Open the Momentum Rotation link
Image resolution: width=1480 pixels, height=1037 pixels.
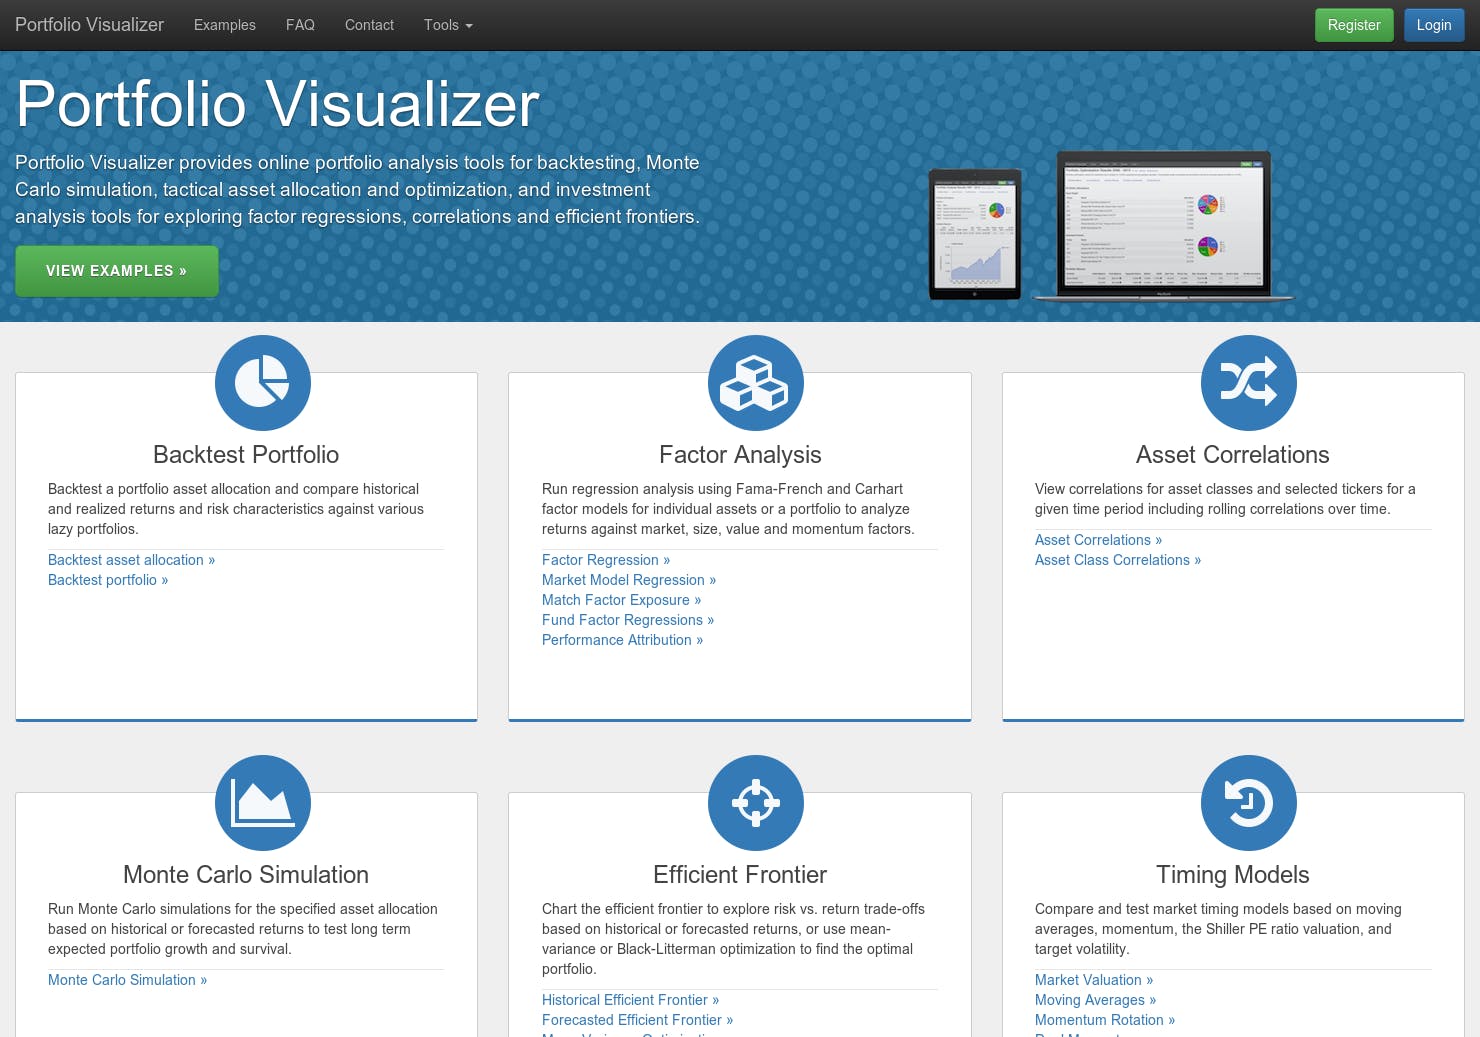(x=1105, y=1020)
